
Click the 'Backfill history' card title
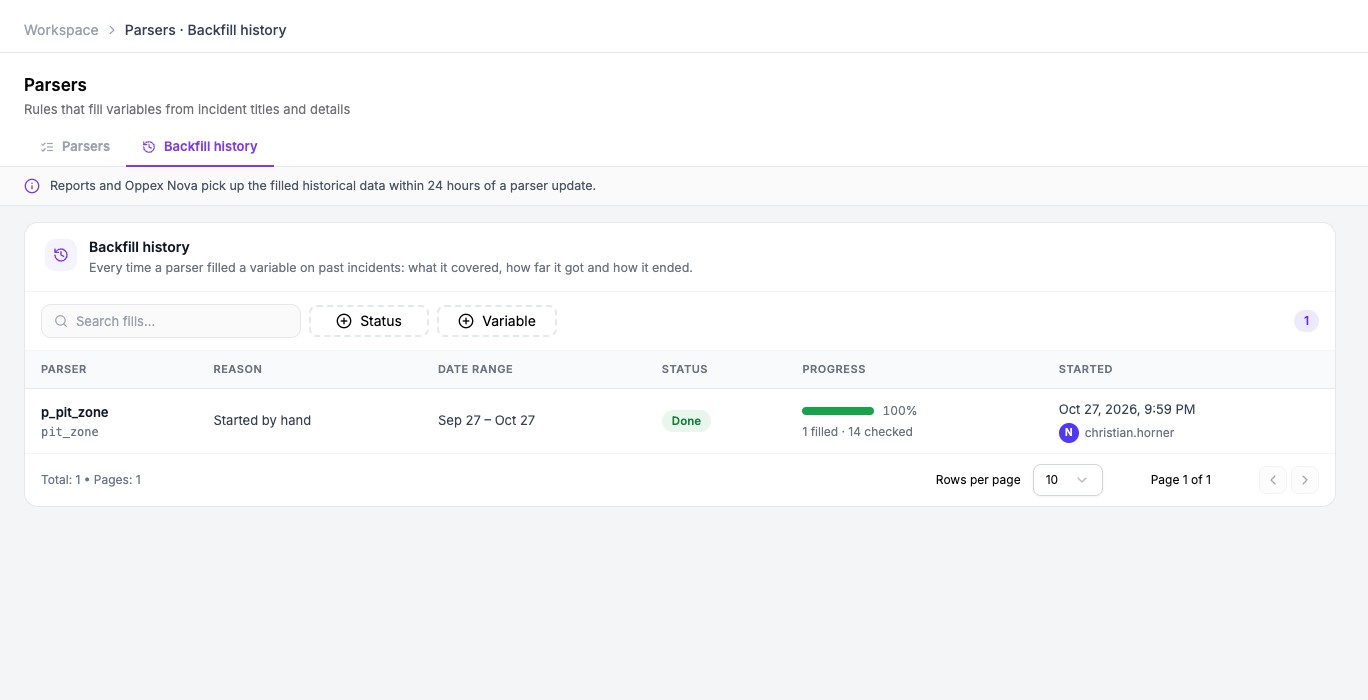point(139,247)
